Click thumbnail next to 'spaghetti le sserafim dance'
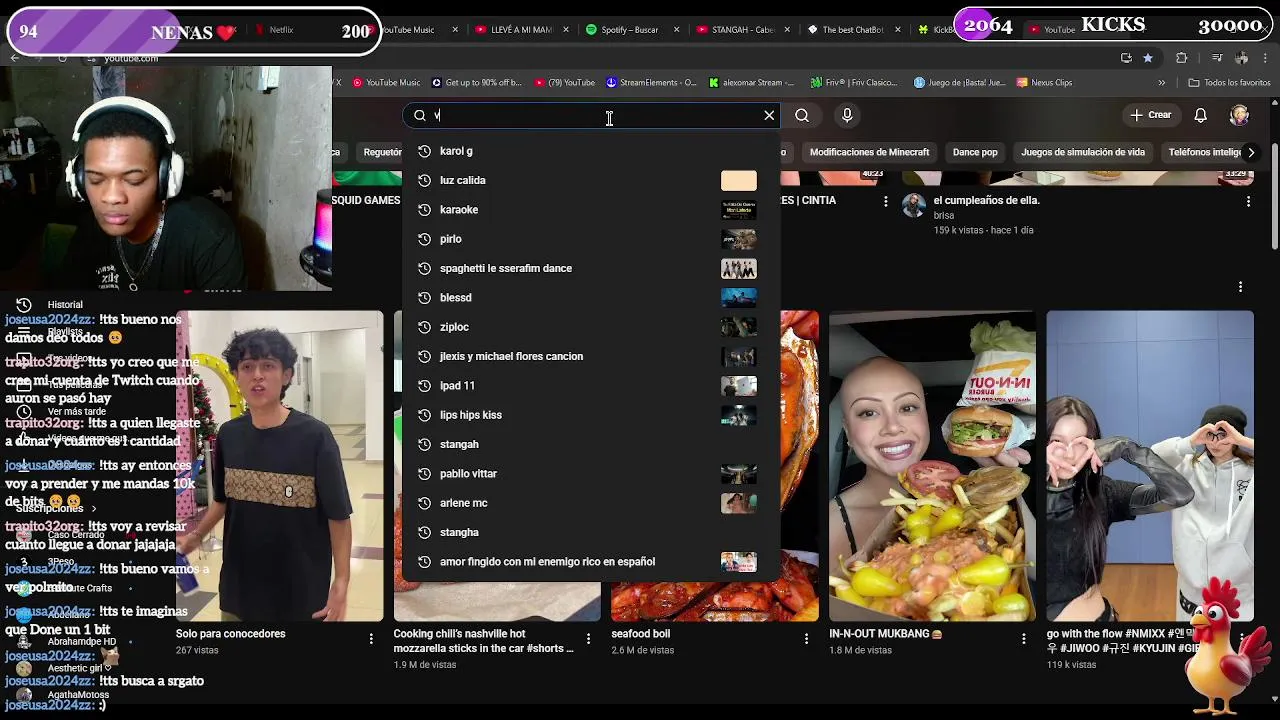Image resolution: width=1280 pixels, height=720 pixels. pos(739,268)
